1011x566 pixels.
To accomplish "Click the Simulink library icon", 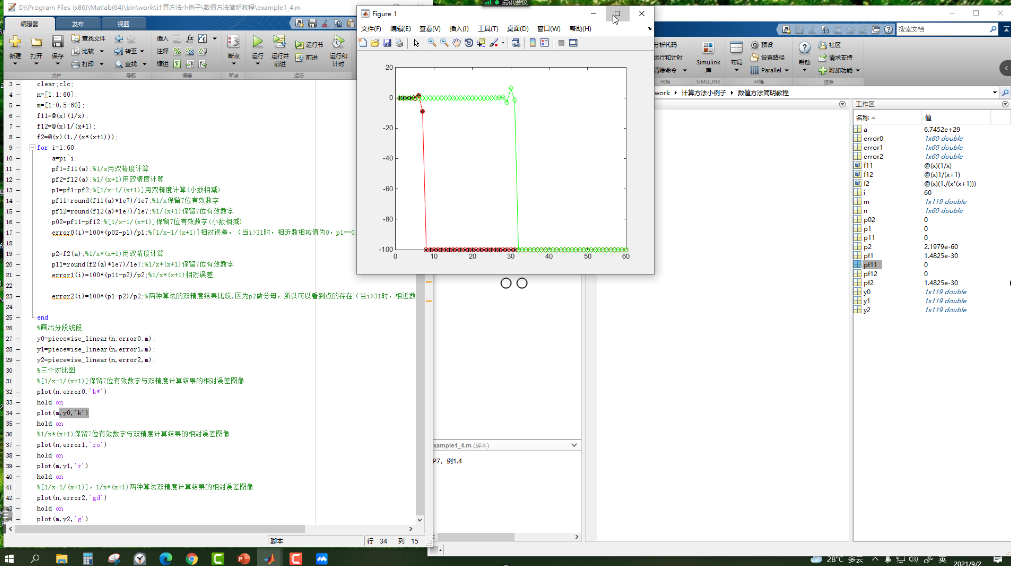I will click(x=708, y=48).
